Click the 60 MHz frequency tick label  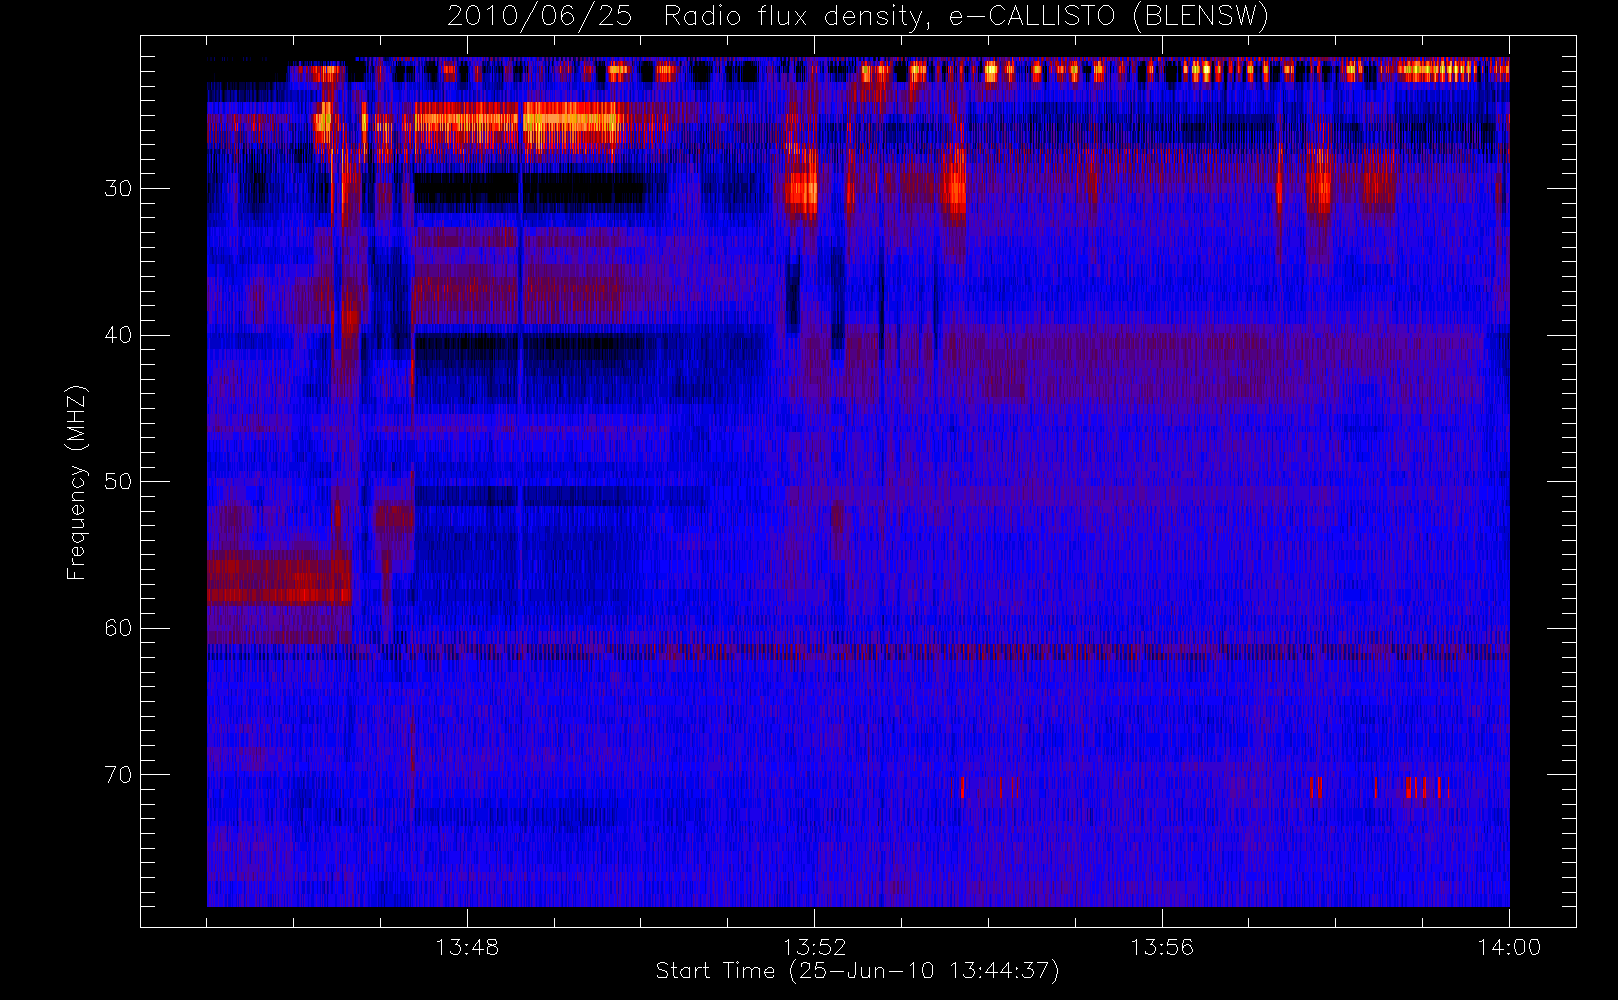point(118,628)
